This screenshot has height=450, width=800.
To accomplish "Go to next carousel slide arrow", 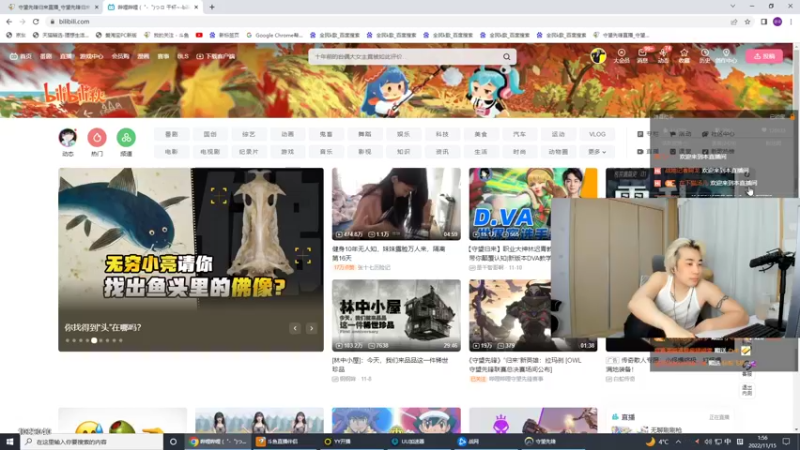I will point(311,328).
